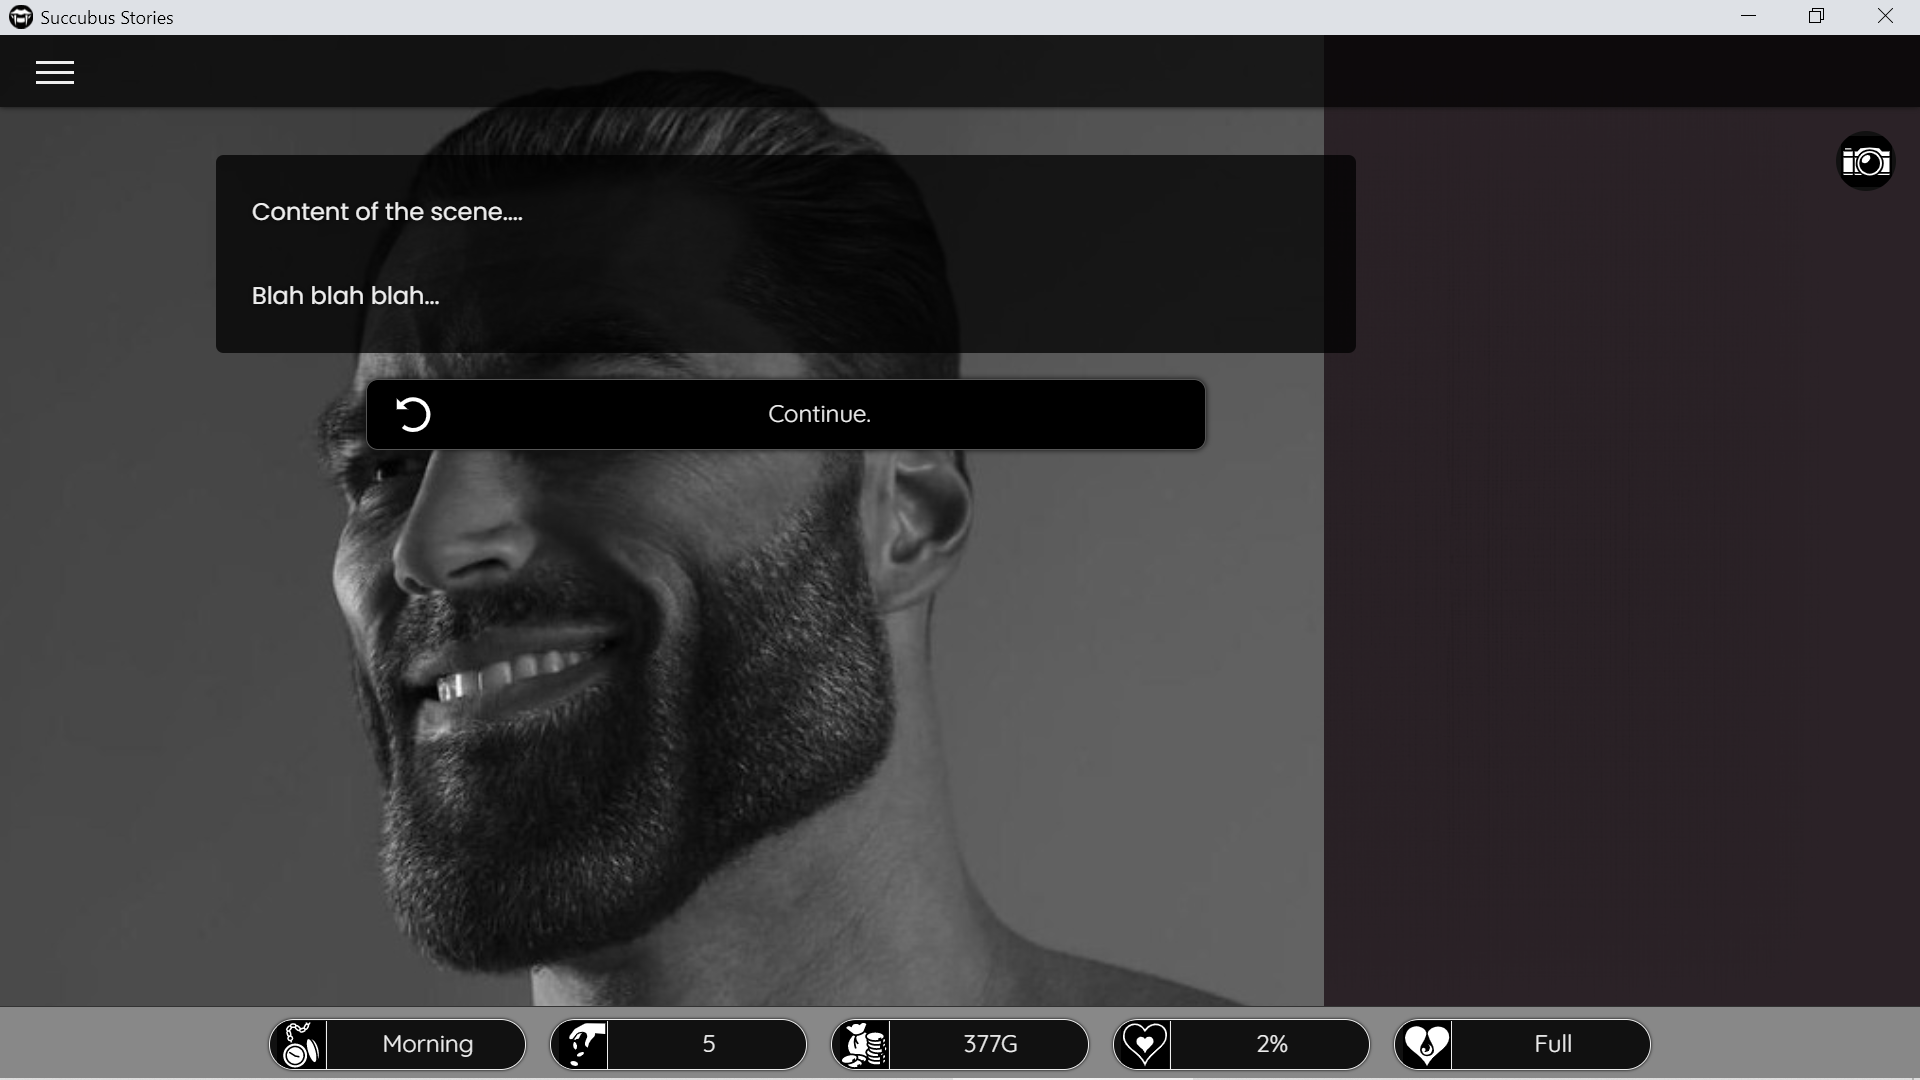Click the time-of-day icon next to Morning
This screenshot has height=1080, width=1920.
click(299, 1044)
